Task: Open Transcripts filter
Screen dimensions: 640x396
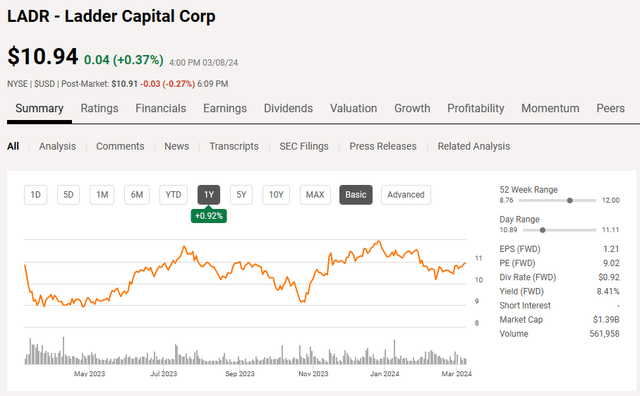Action: (234, 146)
